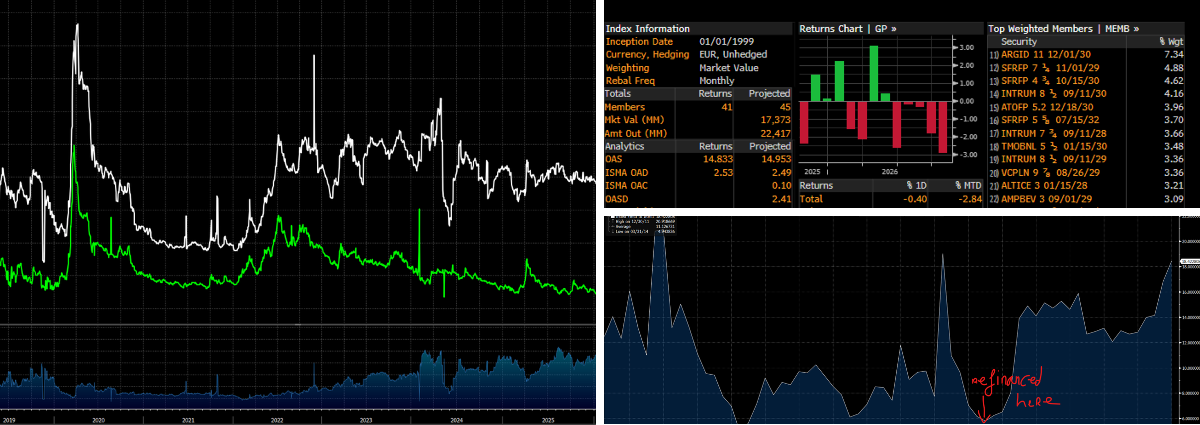Click the % 1D column header
The image size is (1200, 425).
917,186
